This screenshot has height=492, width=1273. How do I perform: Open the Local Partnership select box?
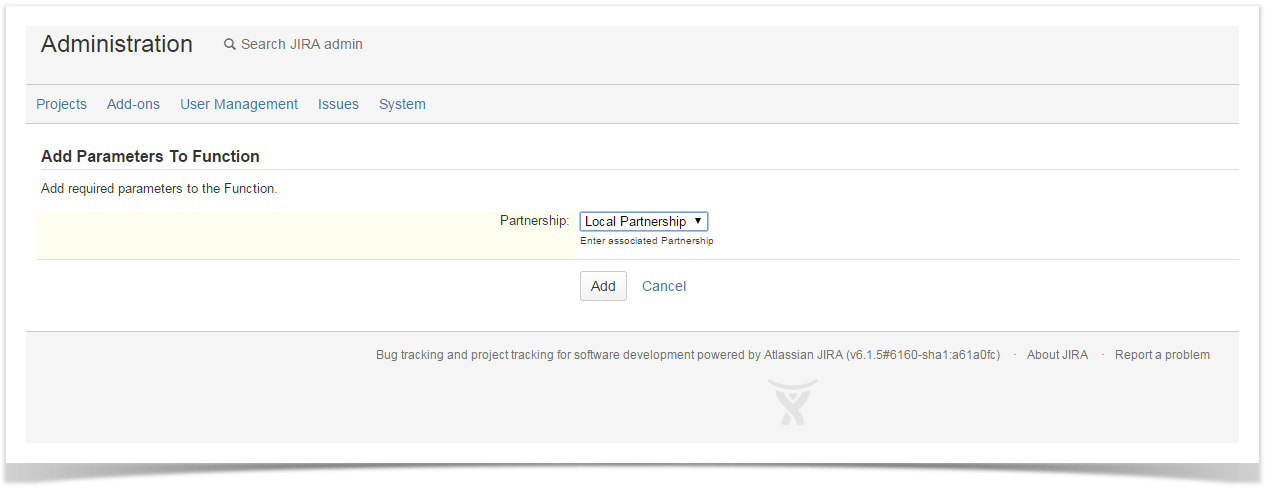pyautogui.click(x=636, y=221)
